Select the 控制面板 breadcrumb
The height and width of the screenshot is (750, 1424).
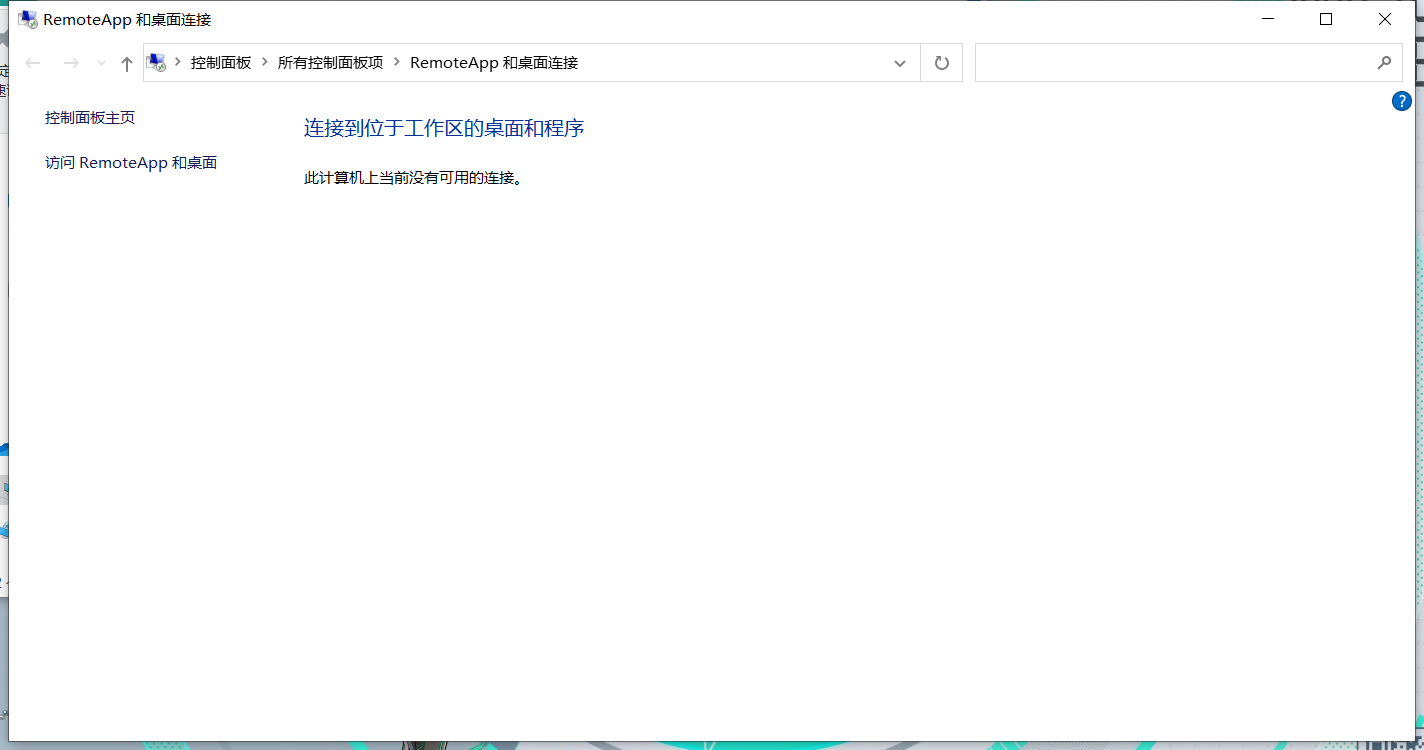coord(221,62)
